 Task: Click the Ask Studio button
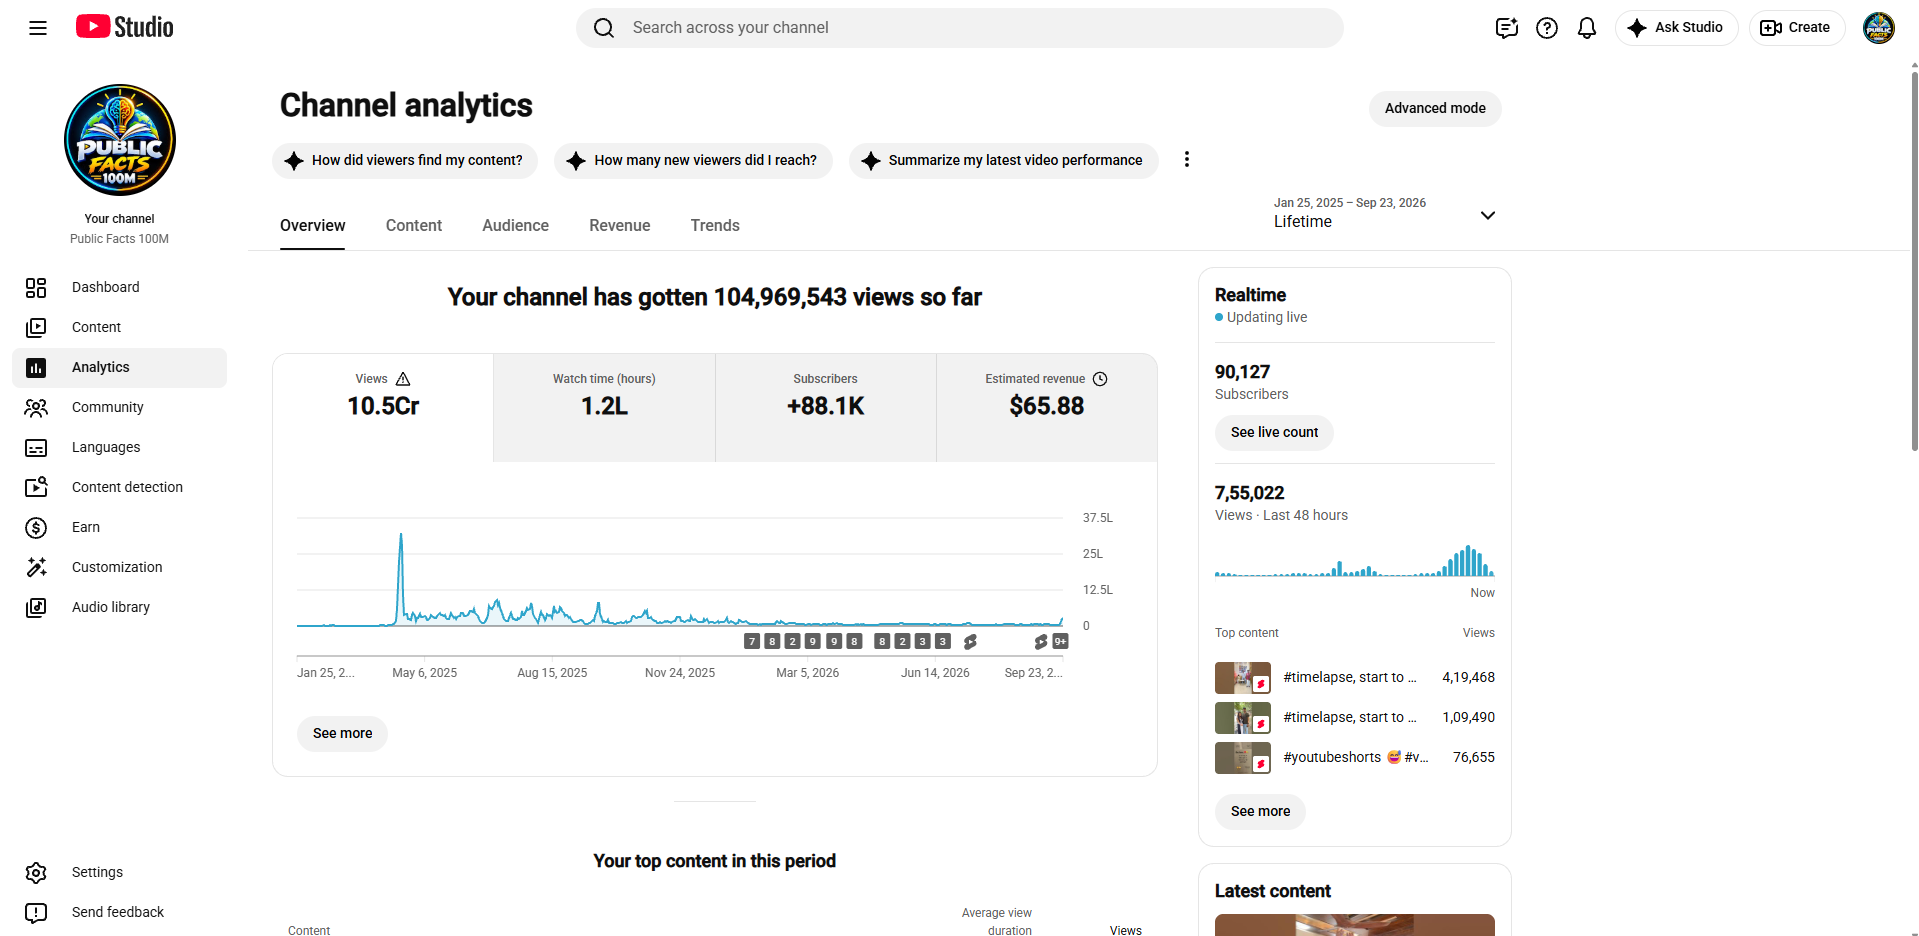point(1676,28)
